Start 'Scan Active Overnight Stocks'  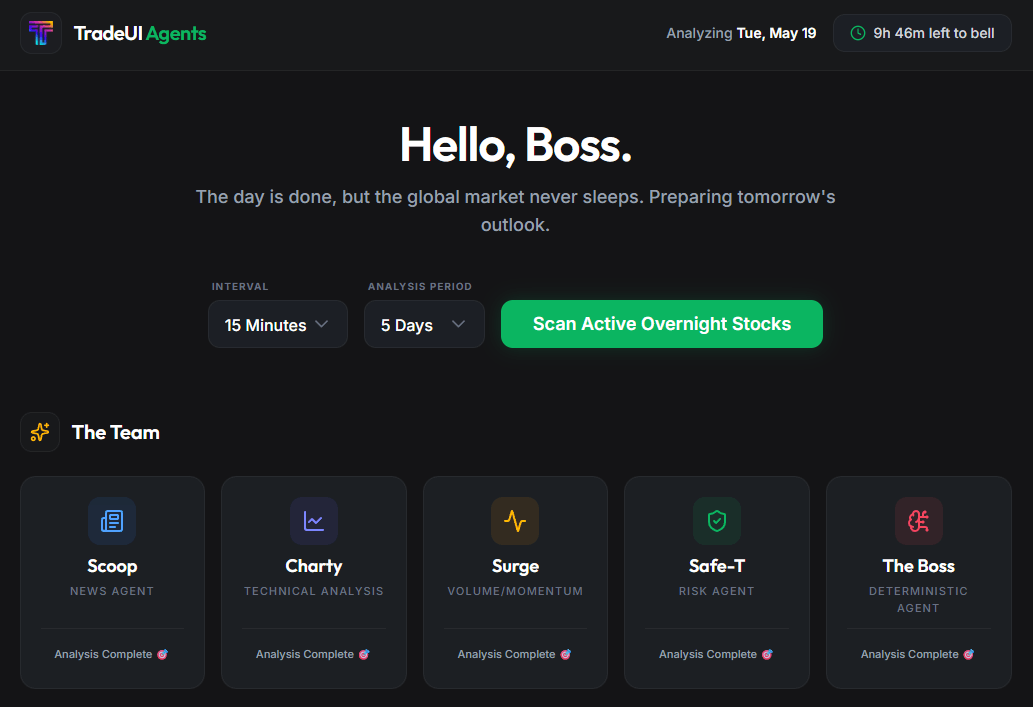tap(661, 324)
